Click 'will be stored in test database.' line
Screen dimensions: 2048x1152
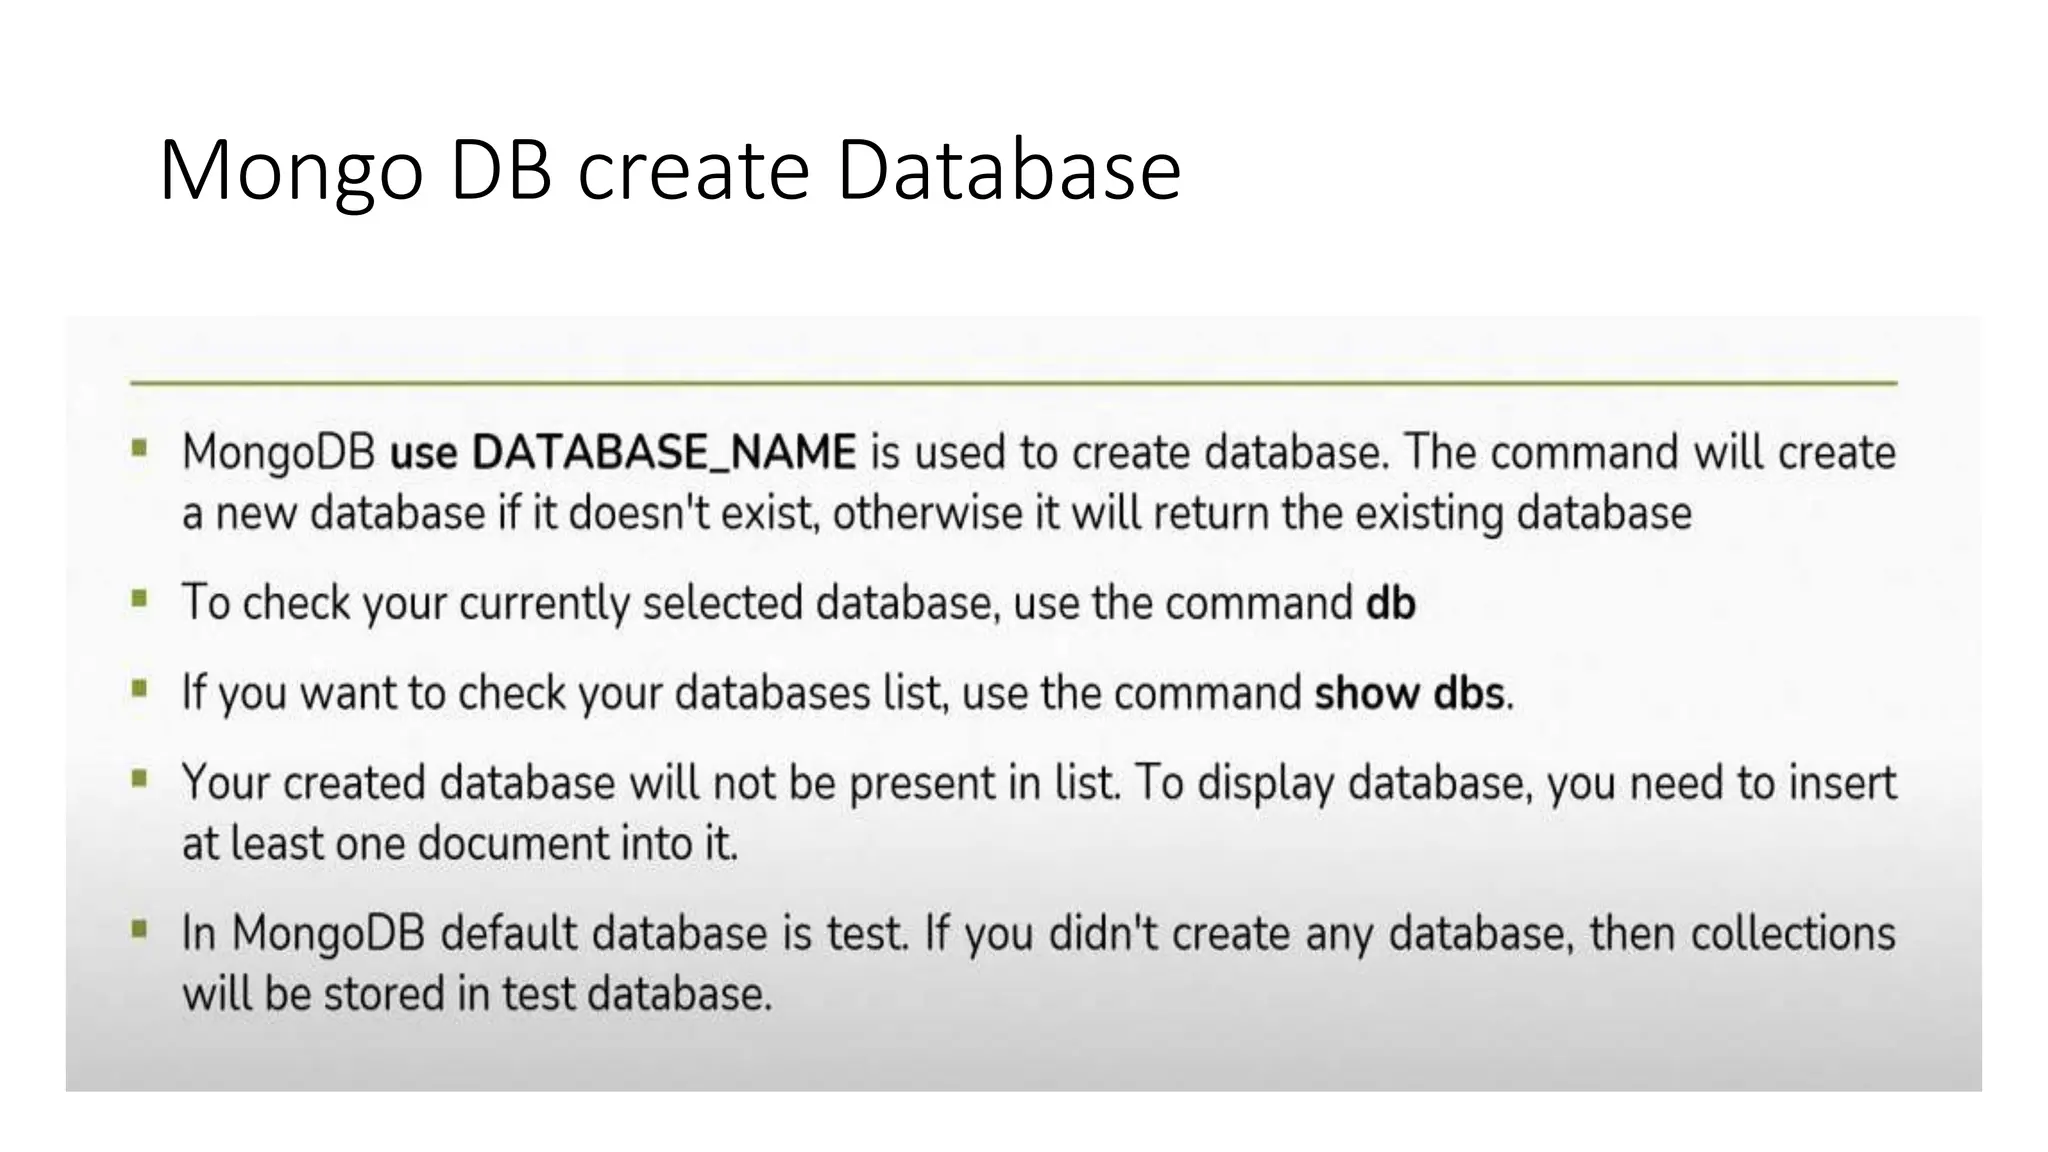tap(477, 995)
